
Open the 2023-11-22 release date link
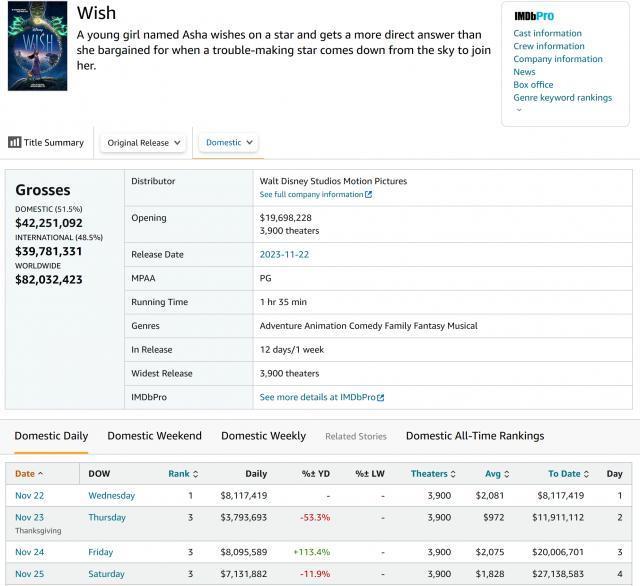[x=283, y=255]
